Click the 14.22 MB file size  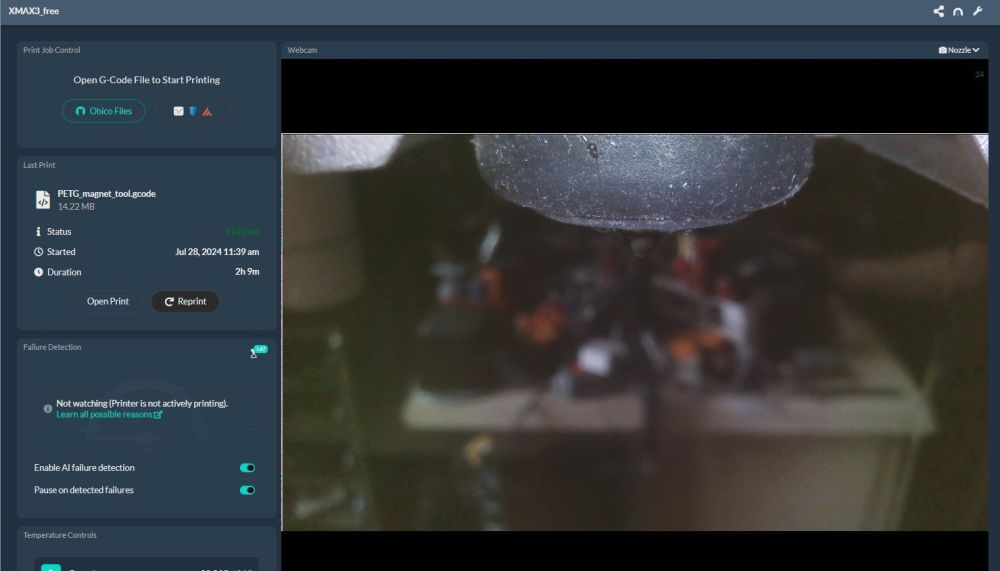76,207
